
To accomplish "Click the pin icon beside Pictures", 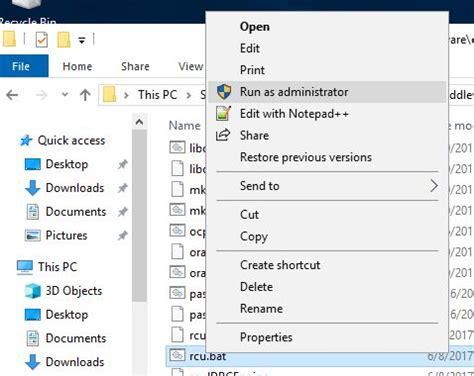I will click(x=123, y=236).
